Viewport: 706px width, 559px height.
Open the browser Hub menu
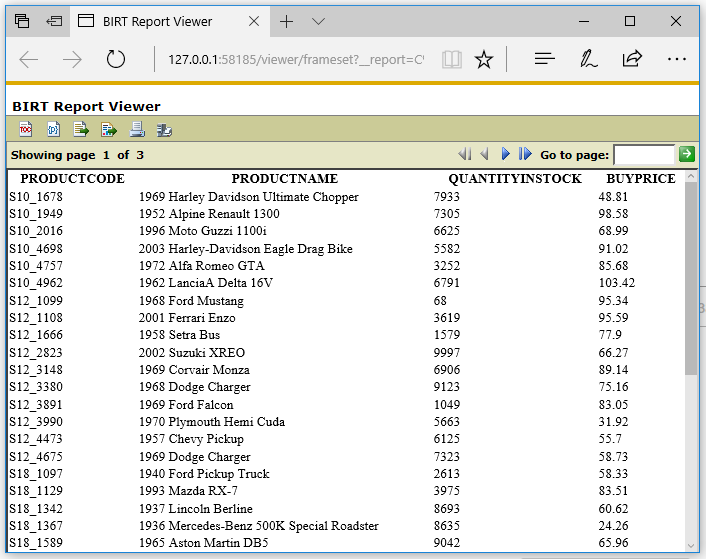(x=544, y=60)
